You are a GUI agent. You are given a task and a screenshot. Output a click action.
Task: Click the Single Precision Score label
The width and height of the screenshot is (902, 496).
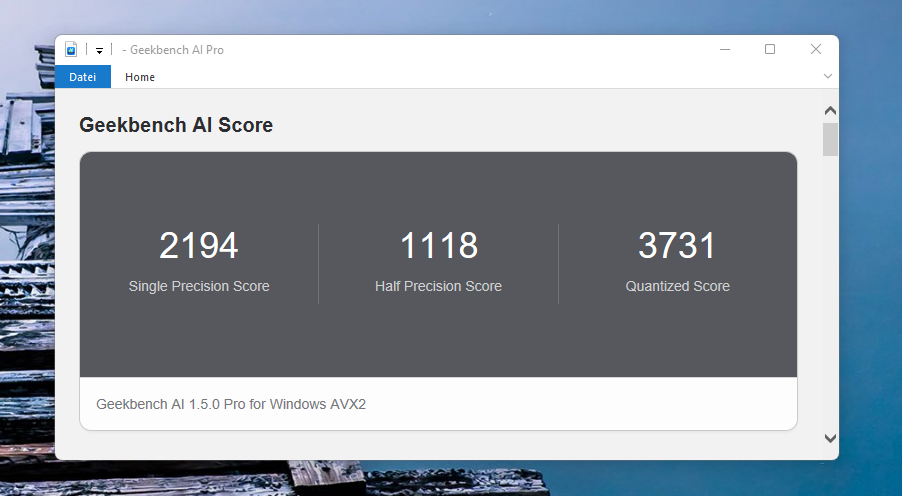199,287
